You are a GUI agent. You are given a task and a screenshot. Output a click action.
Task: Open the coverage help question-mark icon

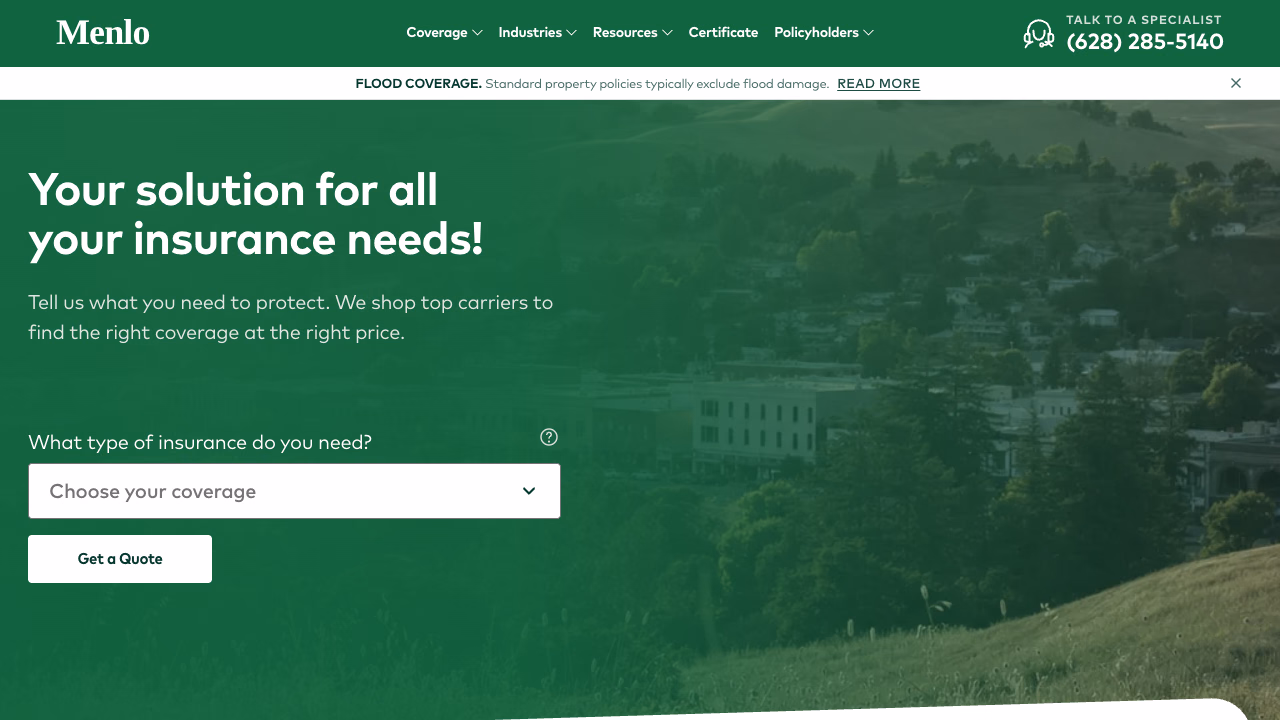549,437
